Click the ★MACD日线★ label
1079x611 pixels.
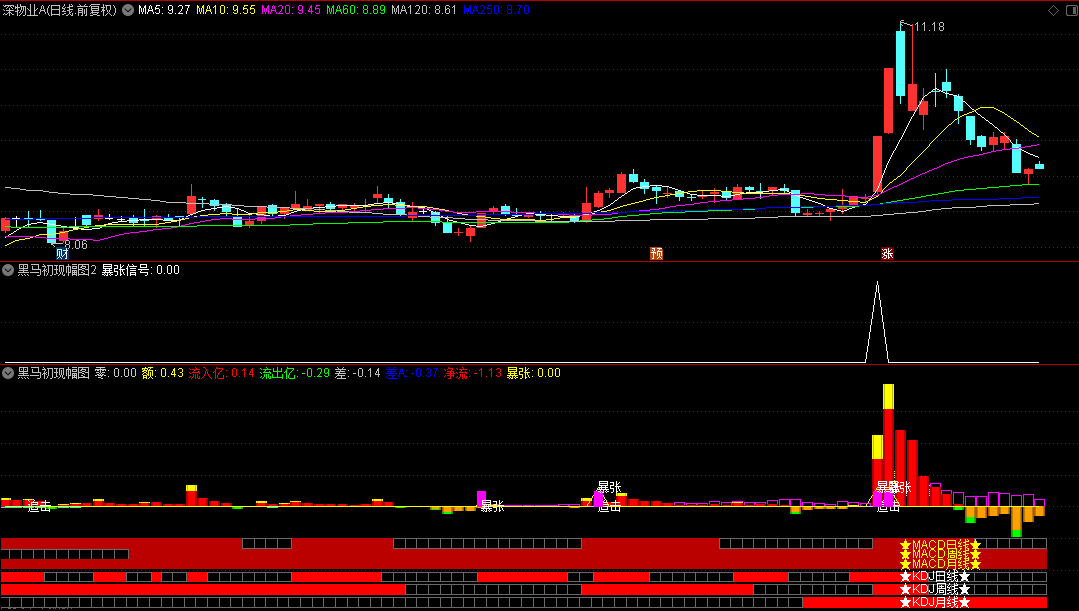(x=940, y=545)
